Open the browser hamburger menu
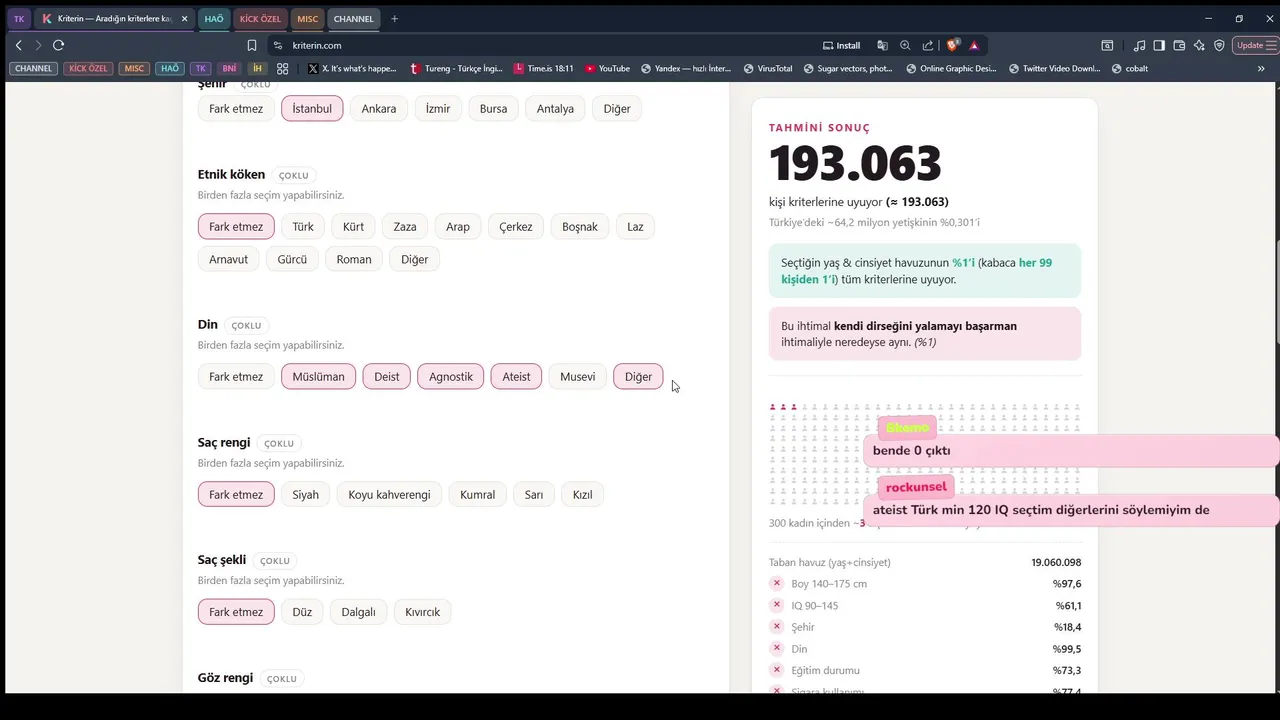The image size is (1280, 720). (x=1272, y=45)
